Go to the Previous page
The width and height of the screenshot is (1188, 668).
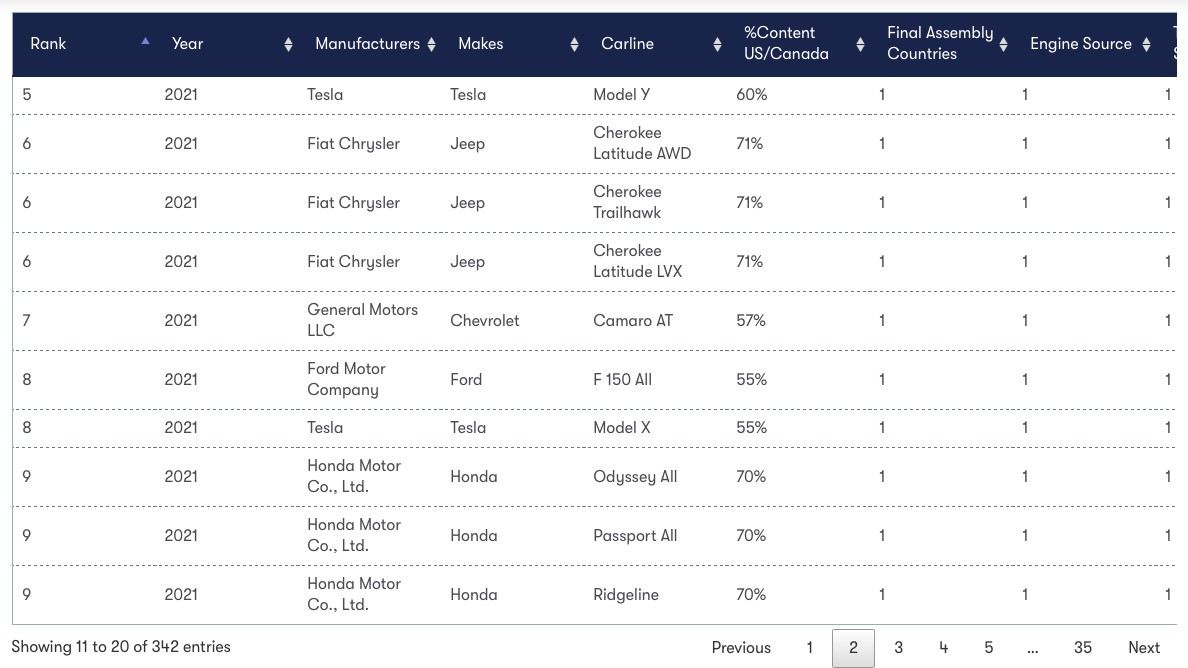click(x=741, y=648)
